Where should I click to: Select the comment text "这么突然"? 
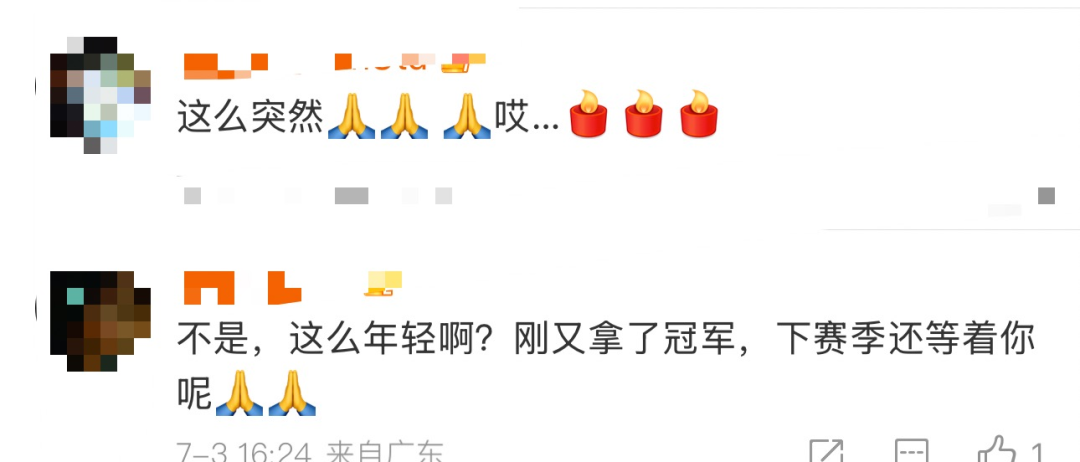(x=251, y=118)
